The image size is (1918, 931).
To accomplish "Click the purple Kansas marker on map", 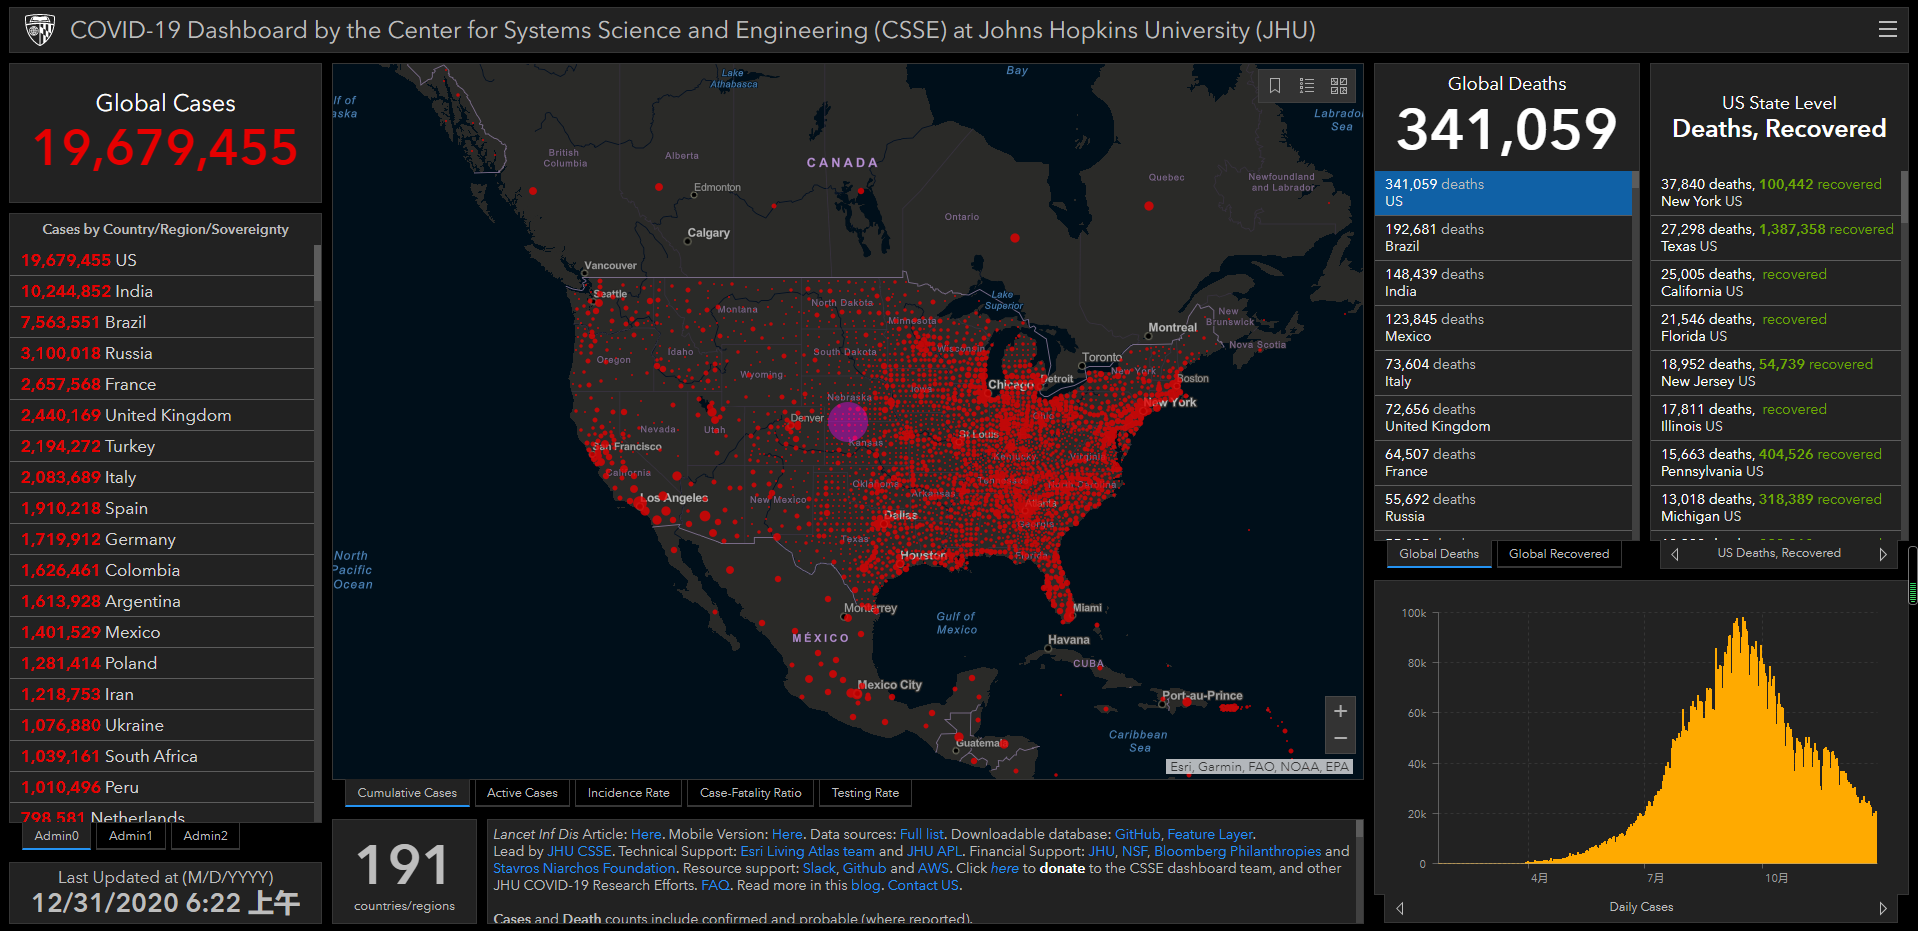I will pos(848,421).
